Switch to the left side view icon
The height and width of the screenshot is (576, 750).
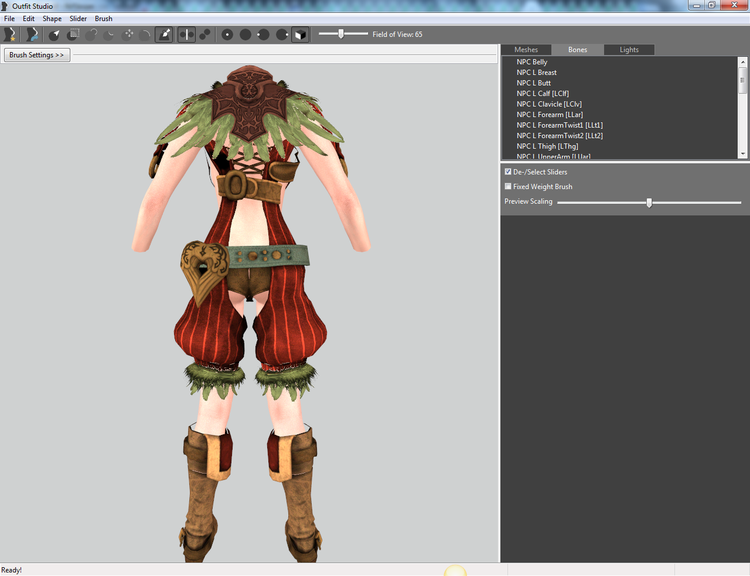(264, 34)
